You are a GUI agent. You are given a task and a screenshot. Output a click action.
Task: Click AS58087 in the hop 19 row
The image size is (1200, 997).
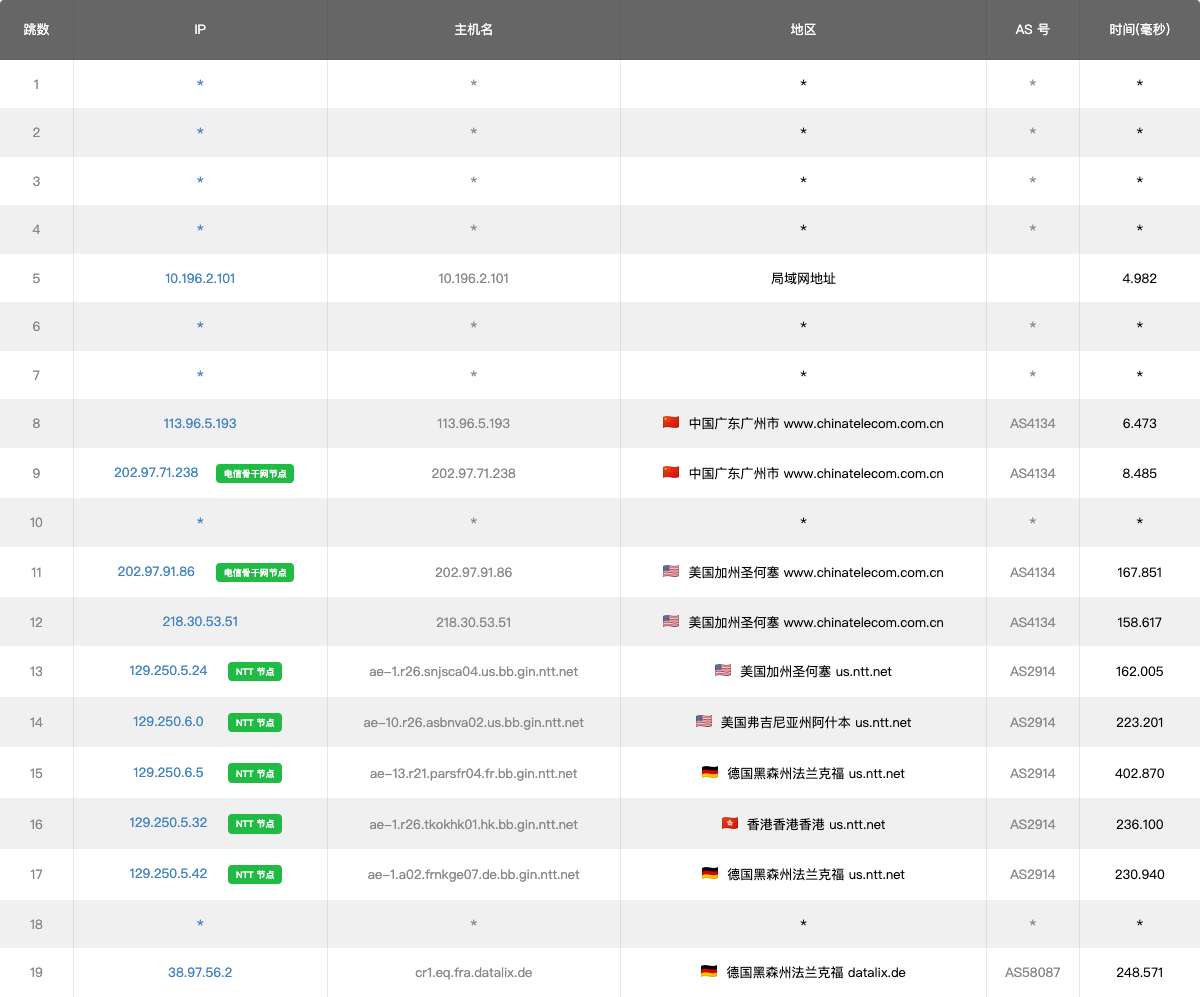[x=1032, y=972]
